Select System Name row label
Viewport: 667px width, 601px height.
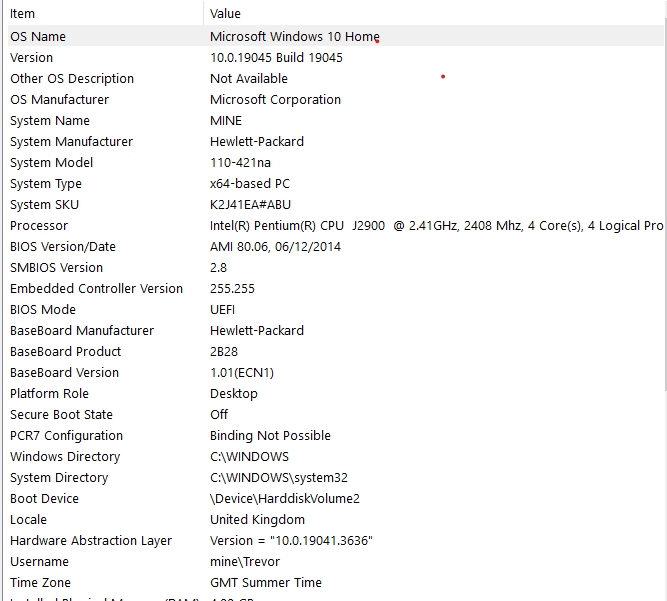coord(50,120)
